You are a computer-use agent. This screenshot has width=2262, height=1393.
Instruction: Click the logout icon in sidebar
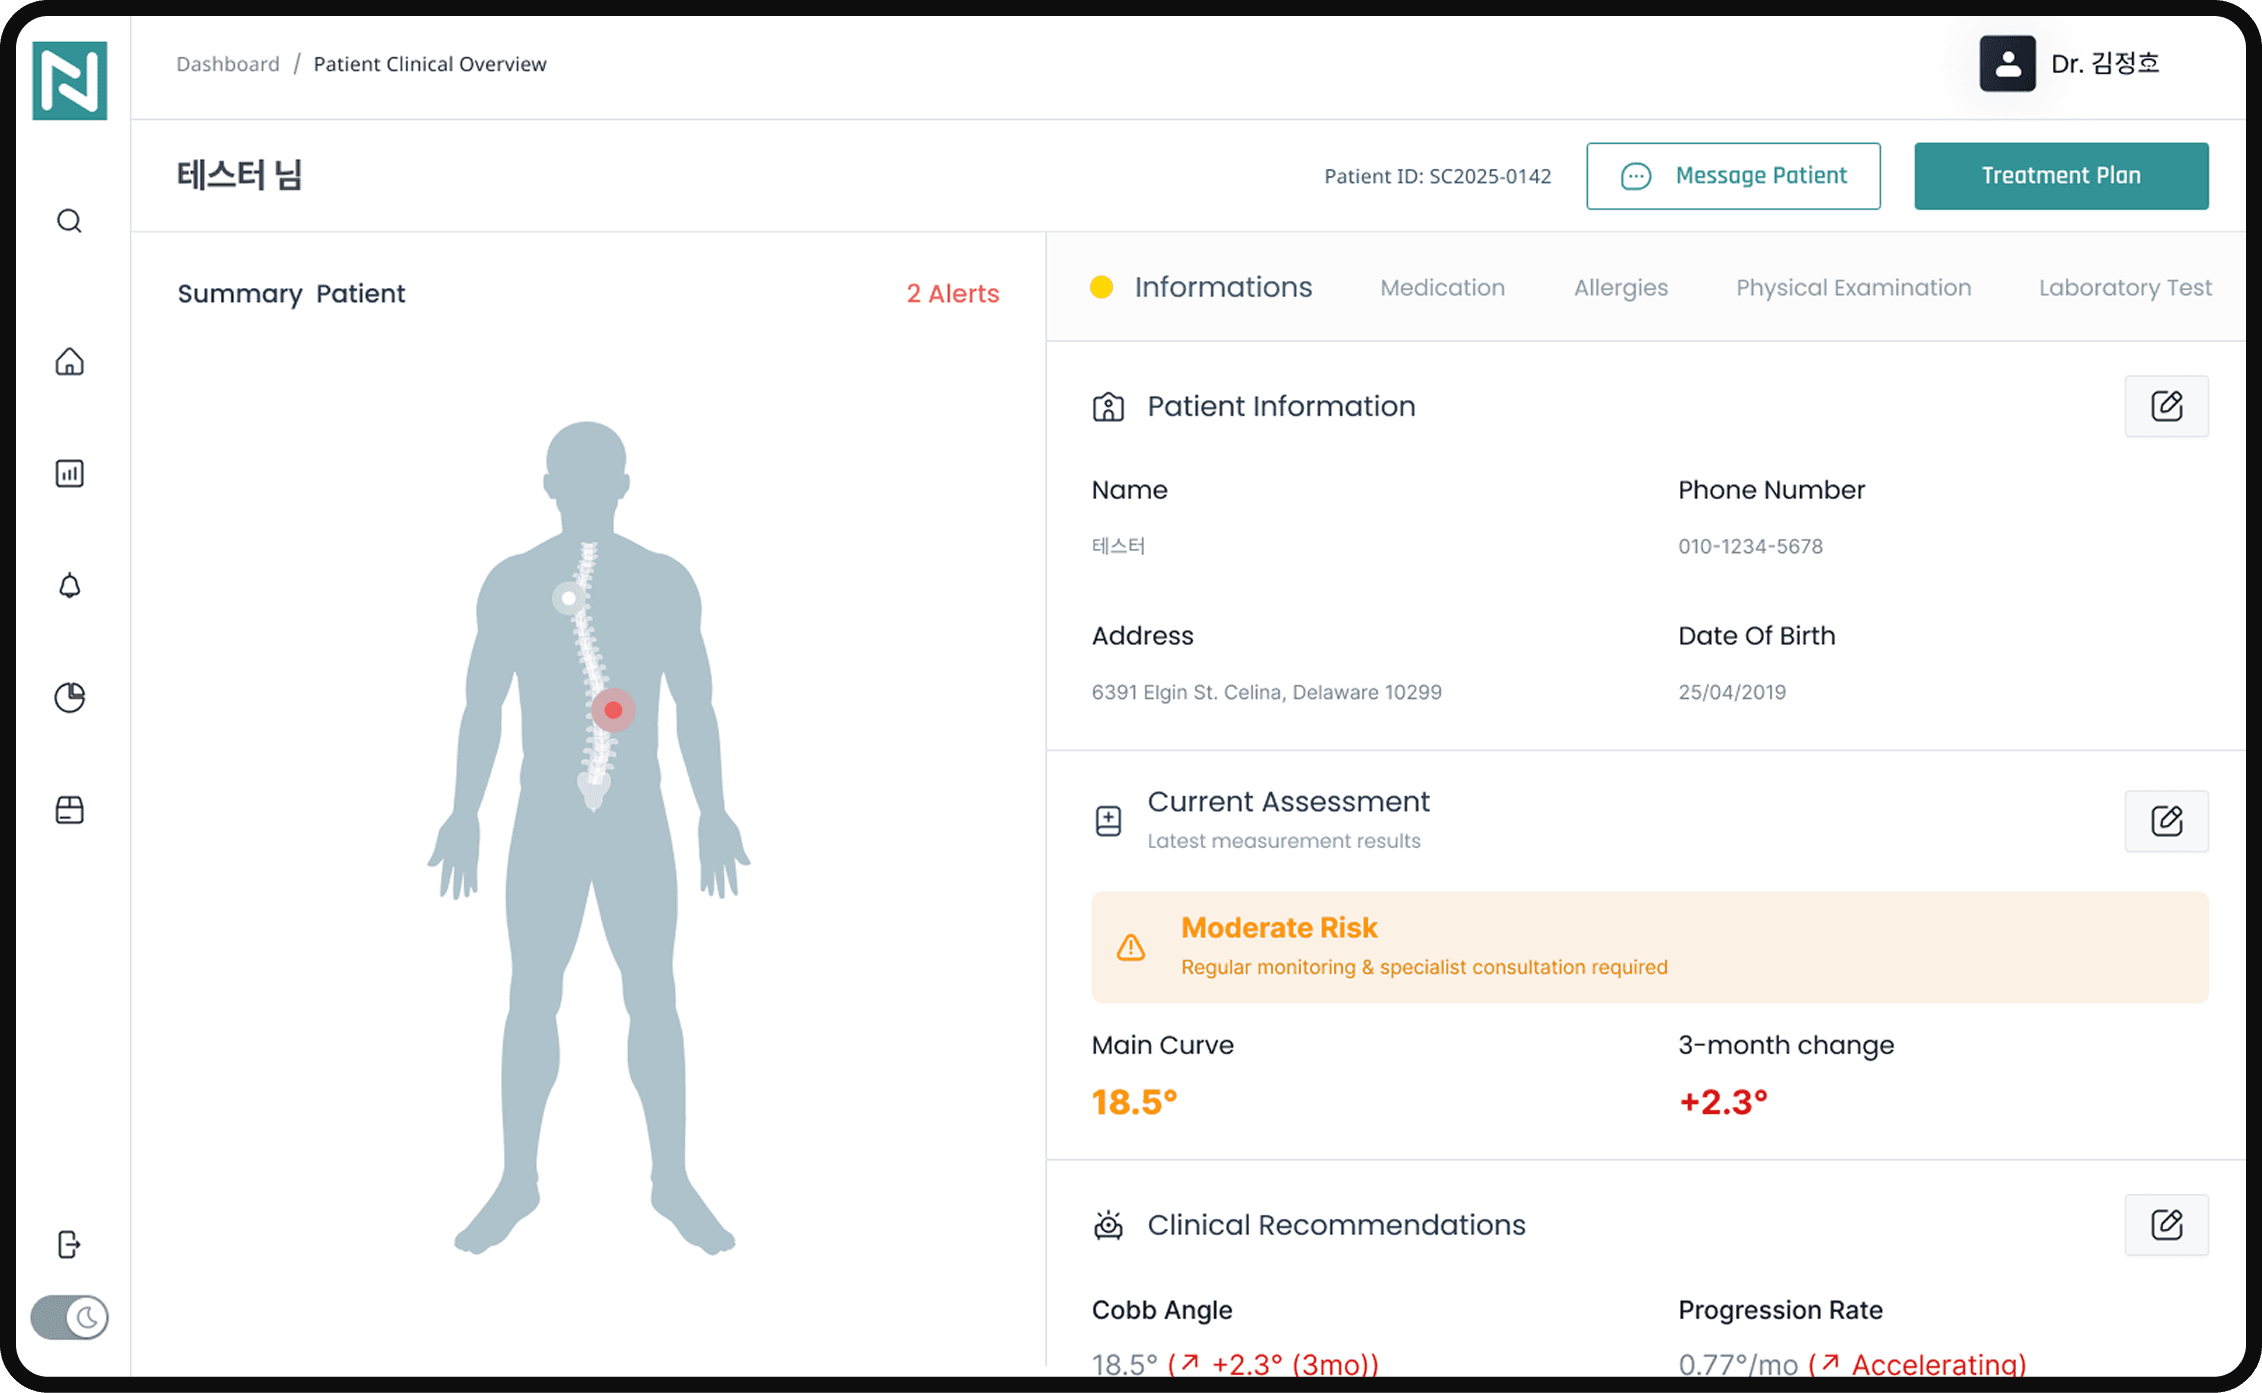pyautogui.click(x=69, y=1244)
